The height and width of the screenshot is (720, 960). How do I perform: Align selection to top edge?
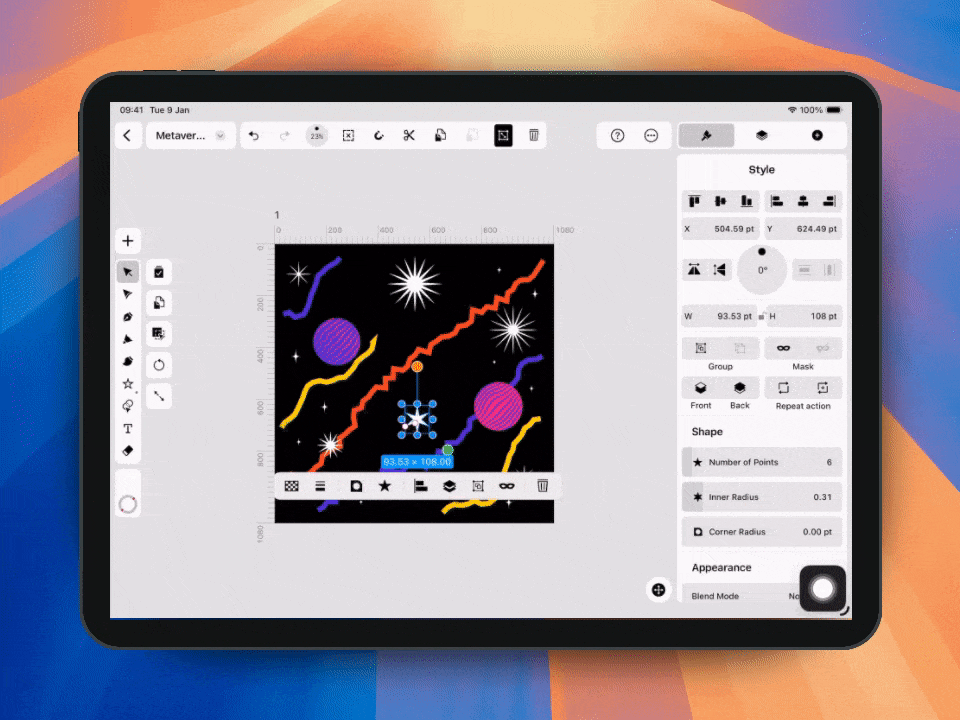(x=694, y=201)
